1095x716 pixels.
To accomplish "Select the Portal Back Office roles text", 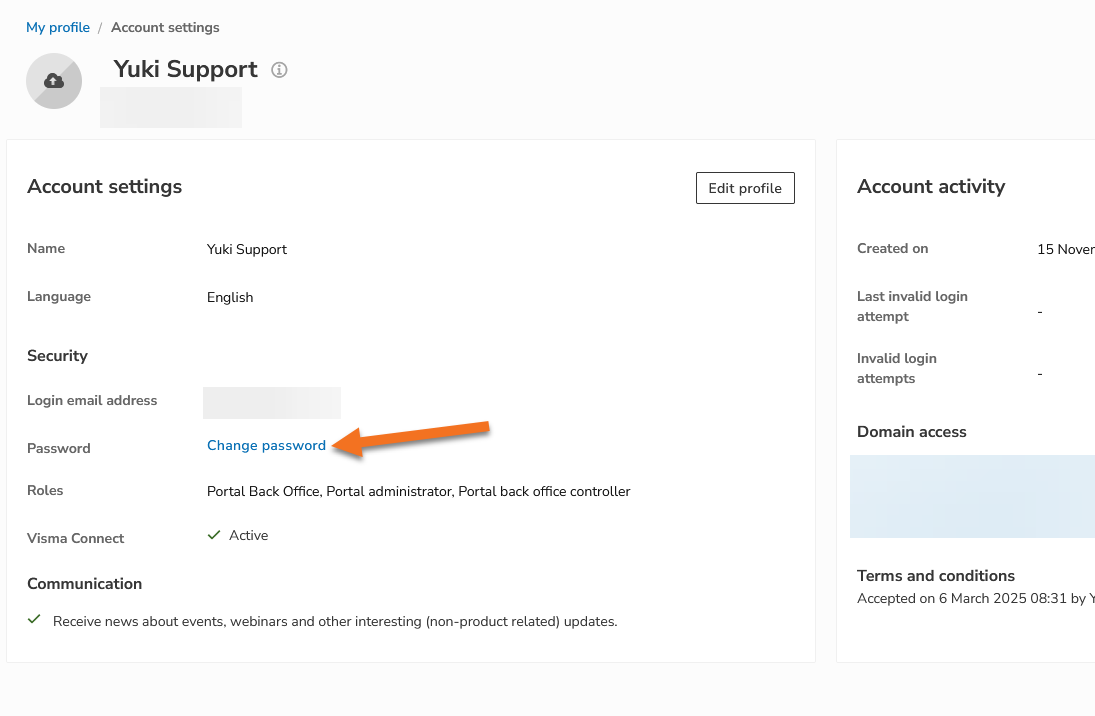I will click(x=418, y=491).
